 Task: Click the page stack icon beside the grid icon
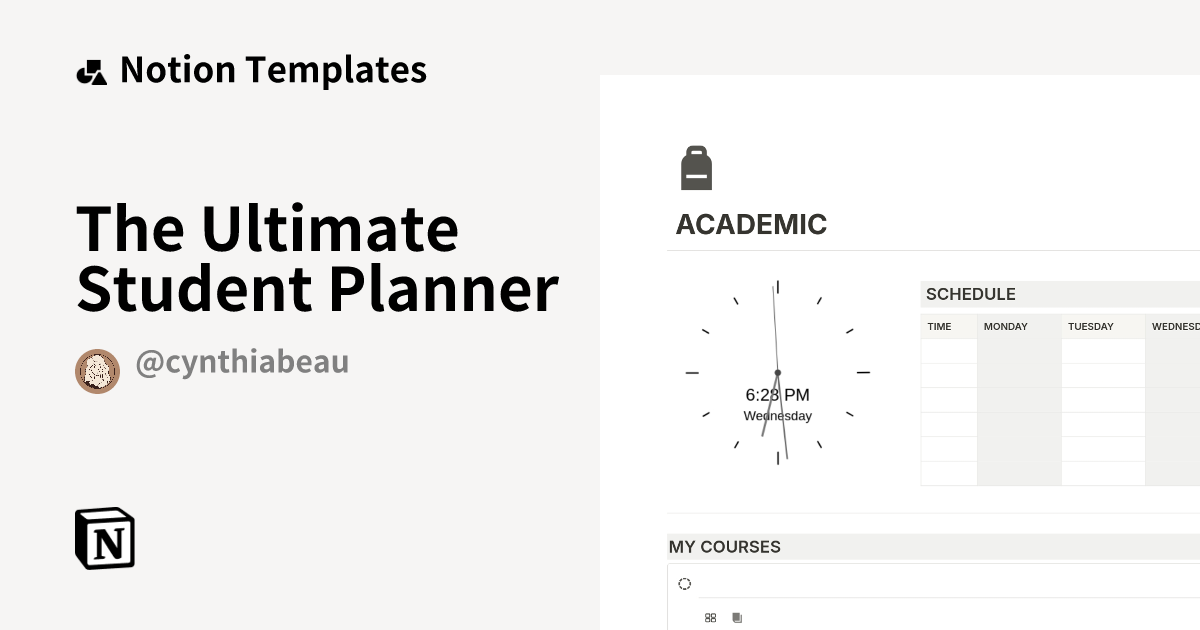[x=737, y=617]
